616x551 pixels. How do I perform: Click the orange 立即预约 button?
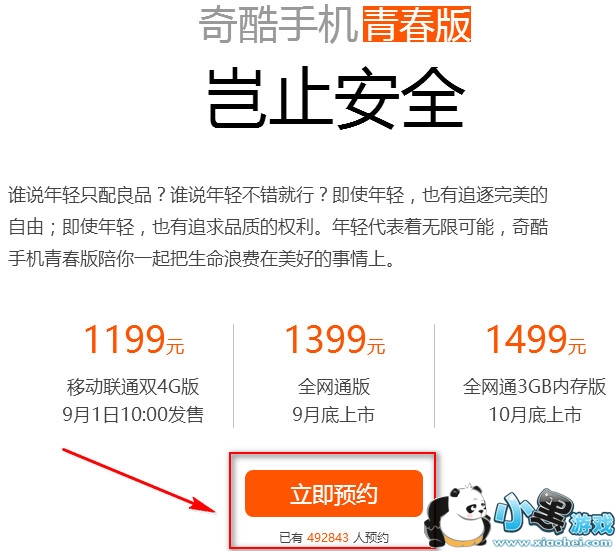tap(334, 494)
